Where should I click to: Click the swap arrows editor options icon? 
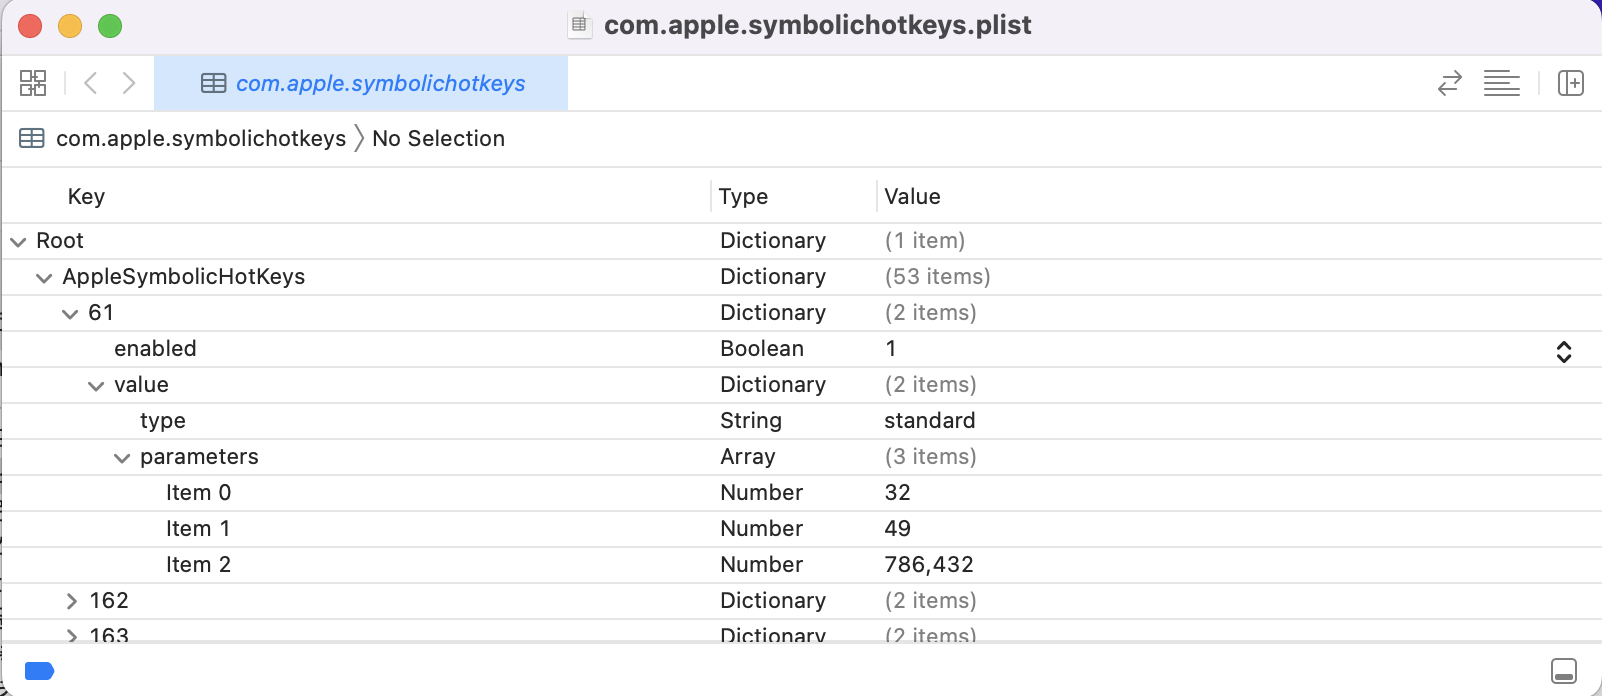(x=1449, y=83)
